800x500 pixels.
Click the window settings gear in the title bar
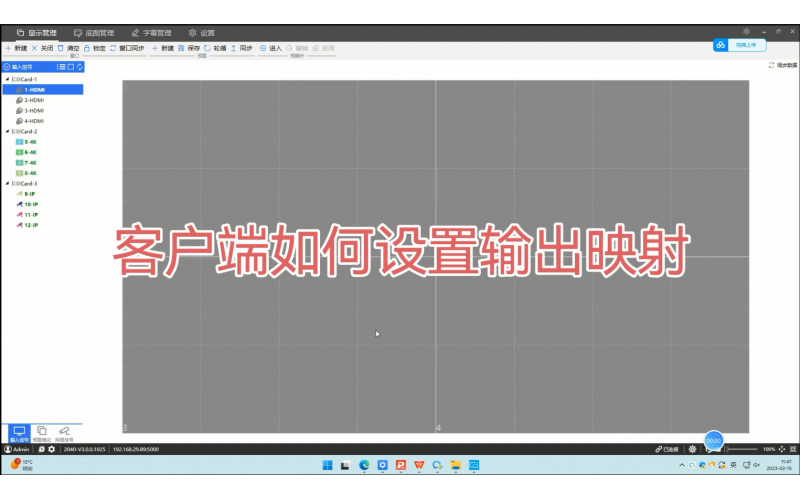[746, 32]
